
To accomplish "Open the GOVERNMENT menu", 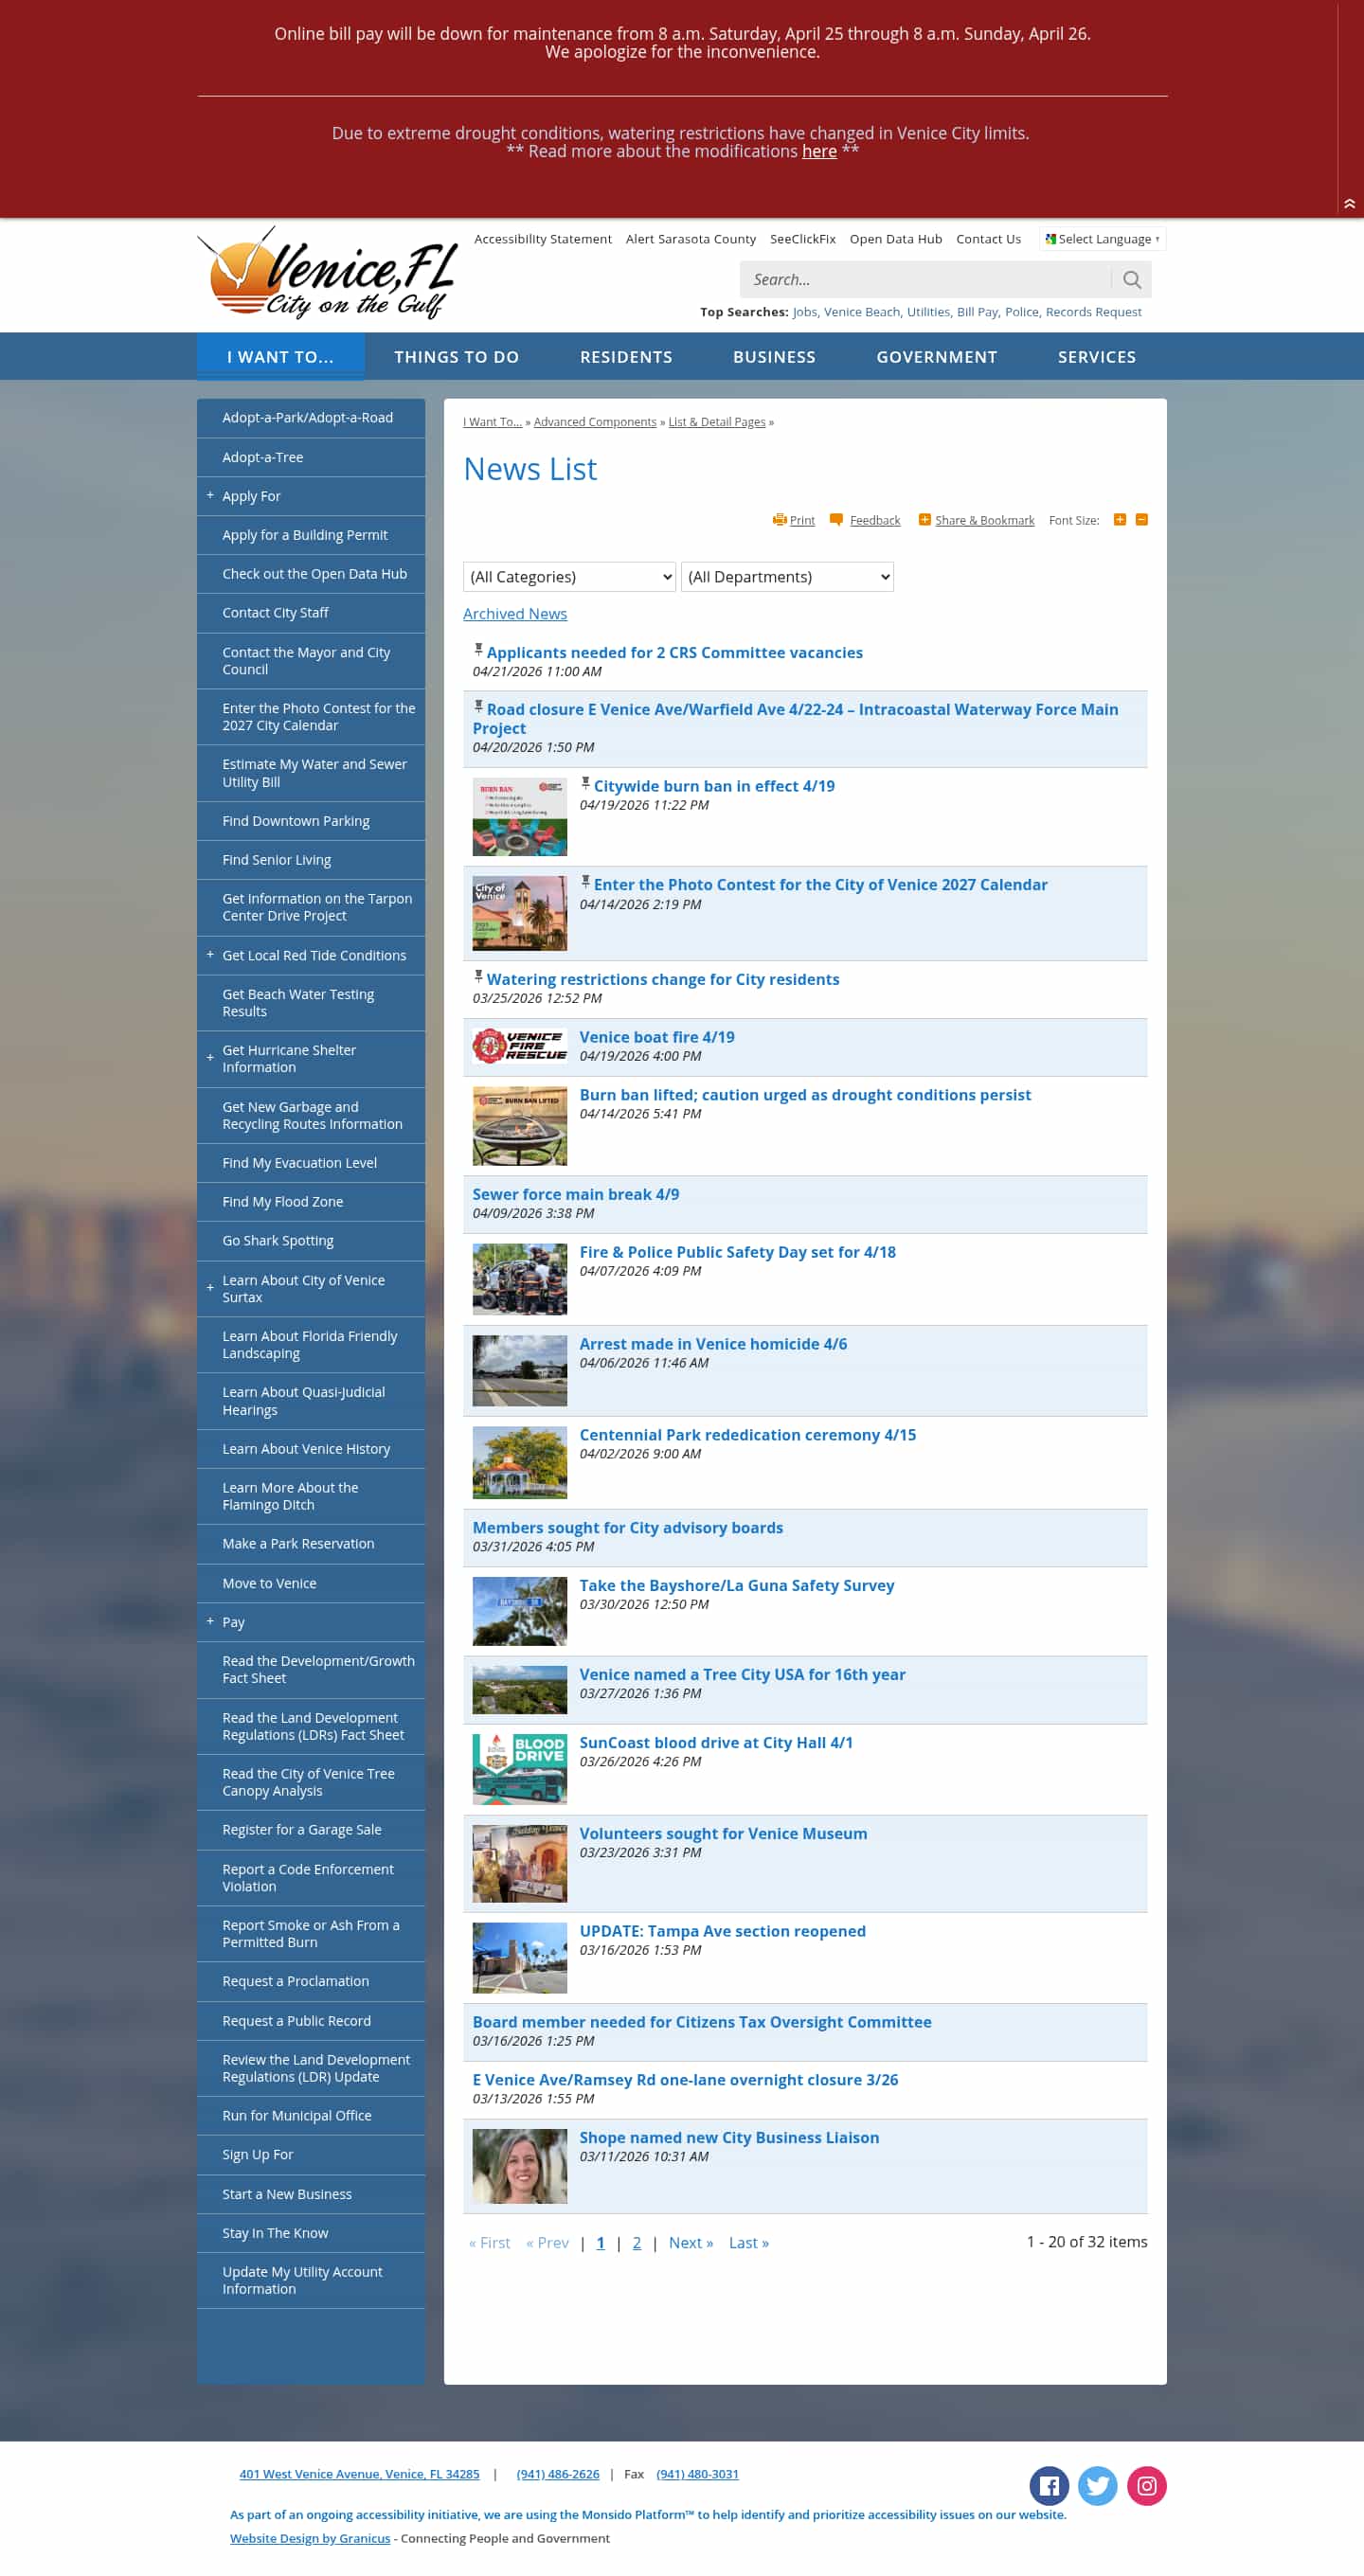I will (936, 357).
